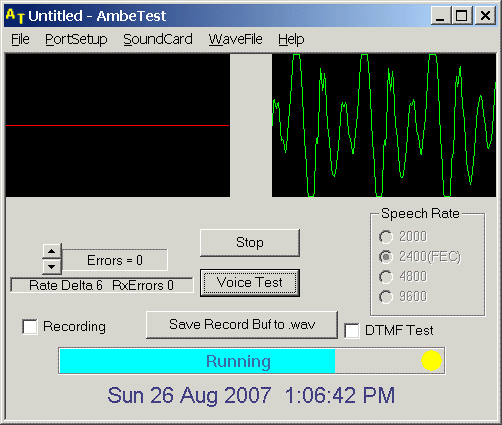The height and width of the screenshot is (425, 502).
Task: Open the WaveFile menu
Action: pyautogui.click(x=236, y=39)
